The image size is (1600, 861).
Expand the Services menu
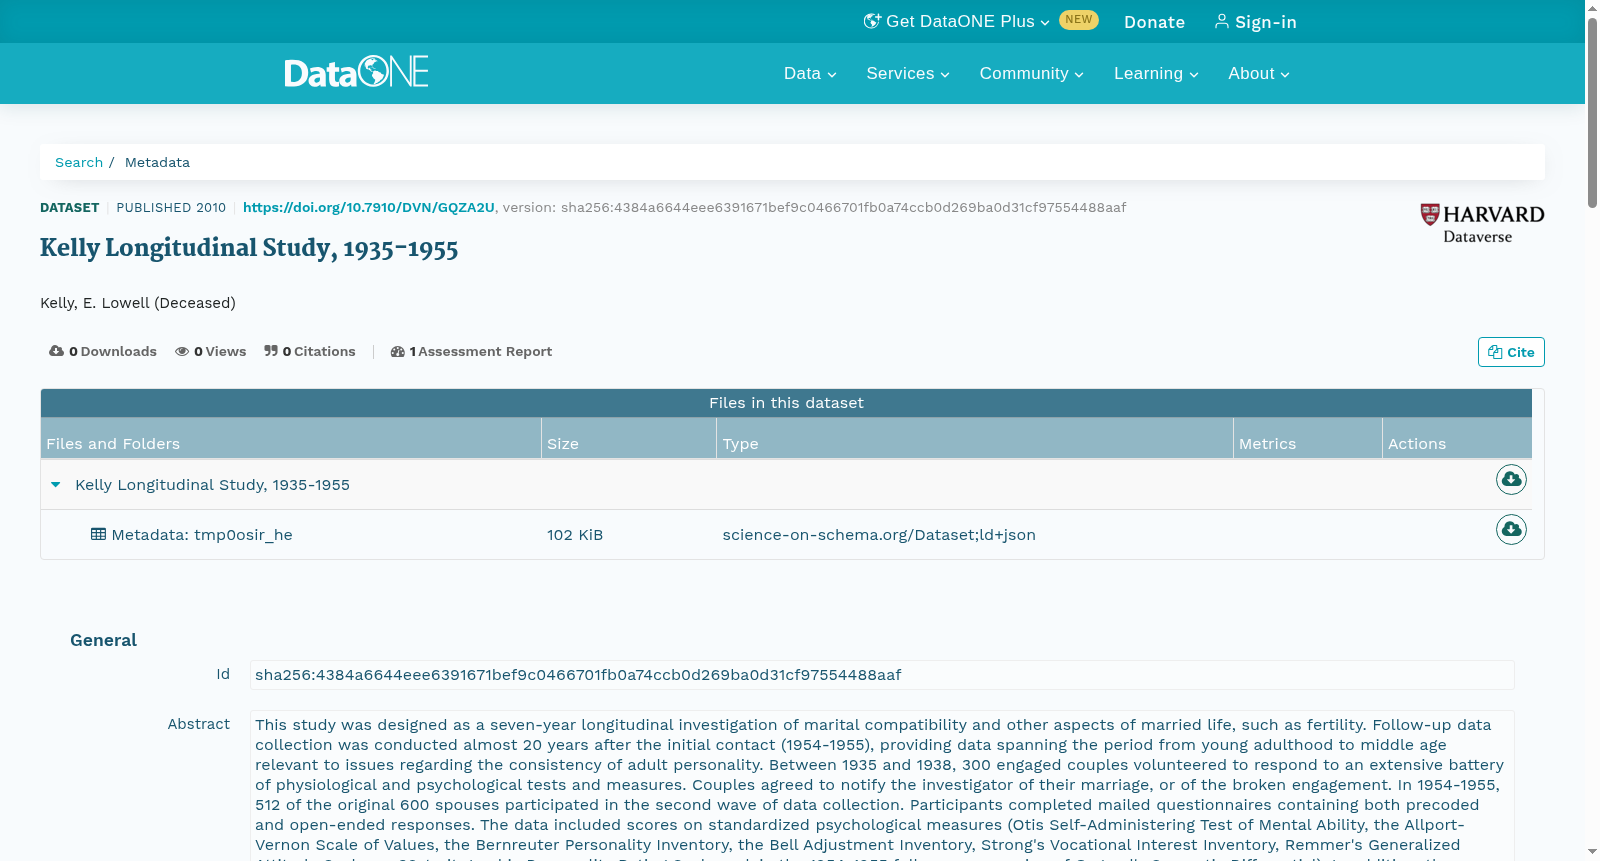pyautogui.click(x=908, y=73)
